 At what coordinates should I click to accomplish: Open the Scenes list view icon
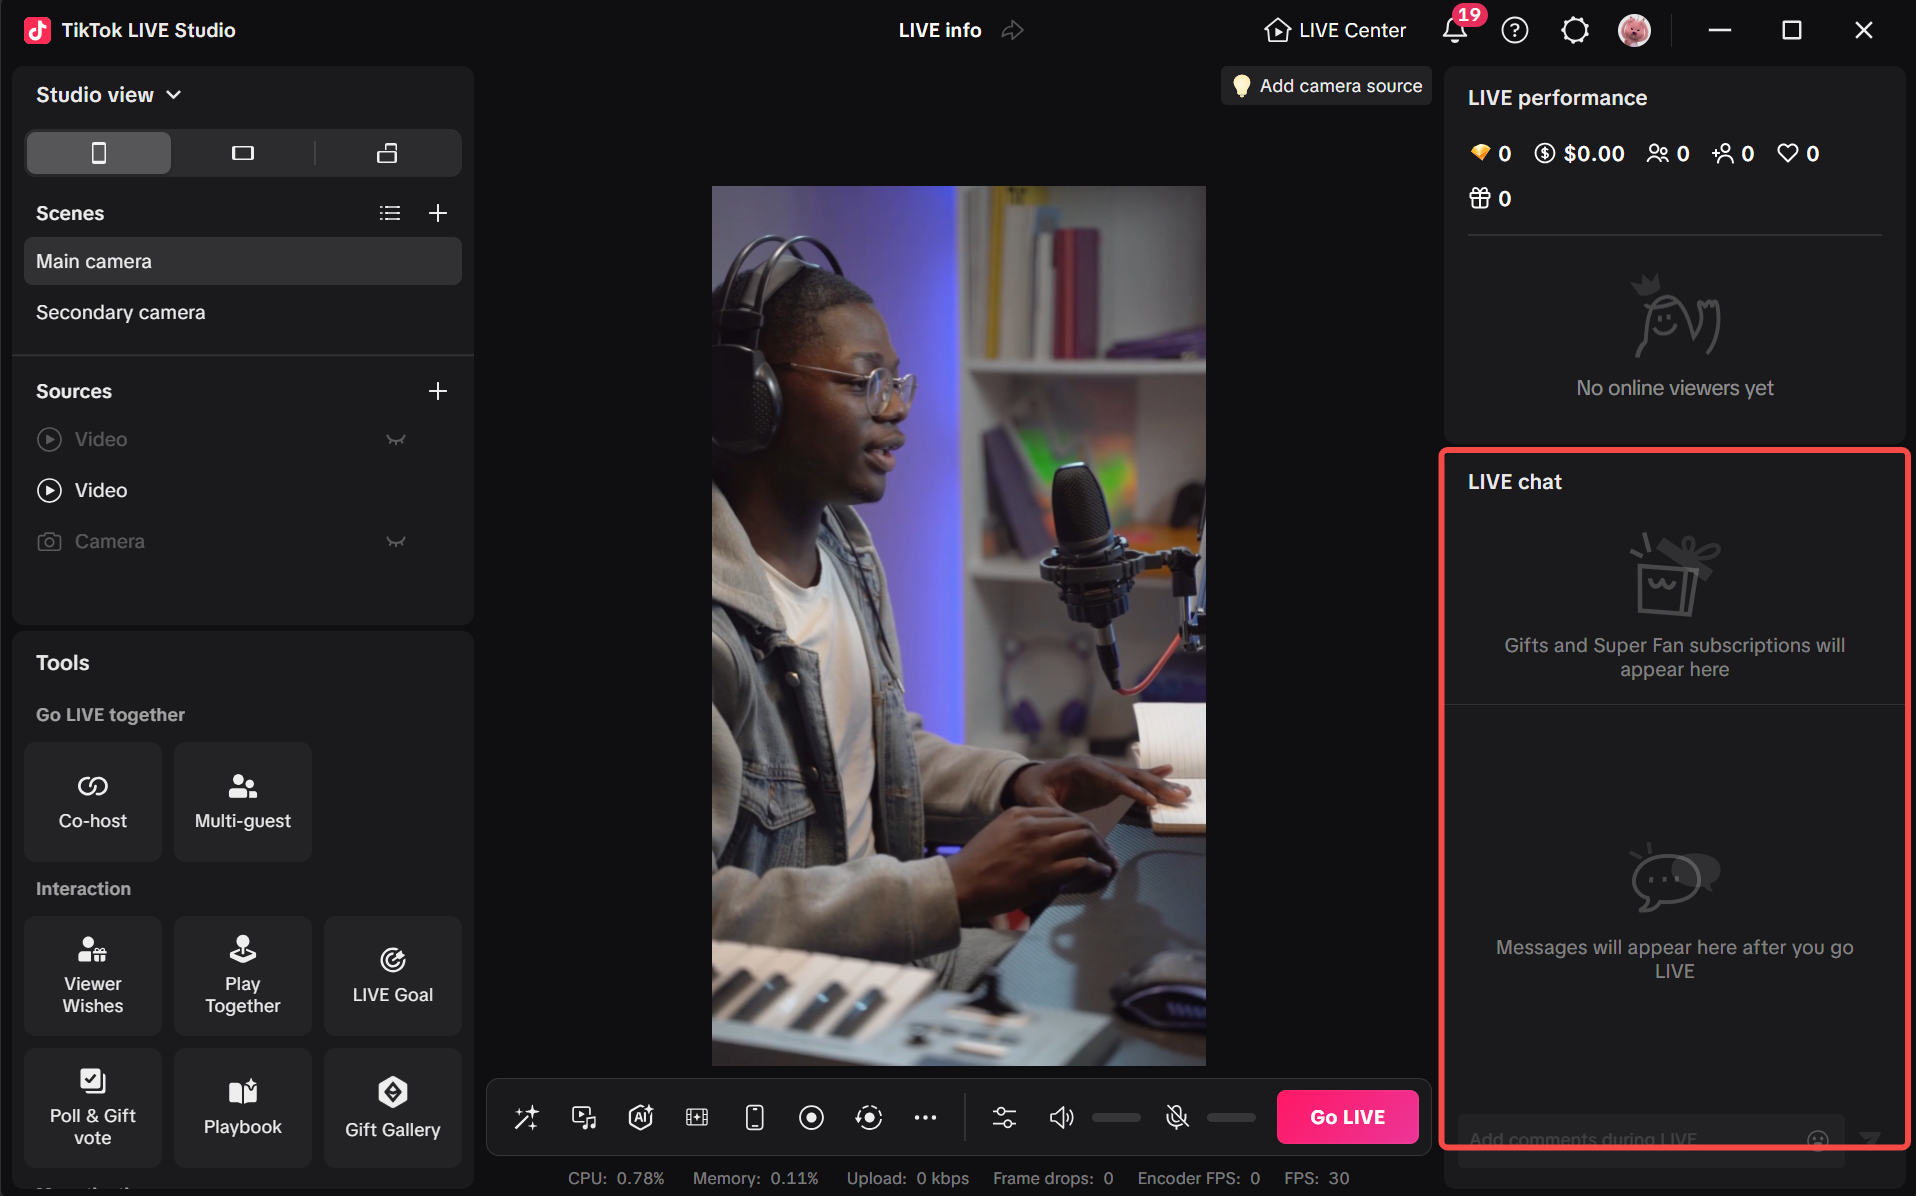tap(390, 213)
